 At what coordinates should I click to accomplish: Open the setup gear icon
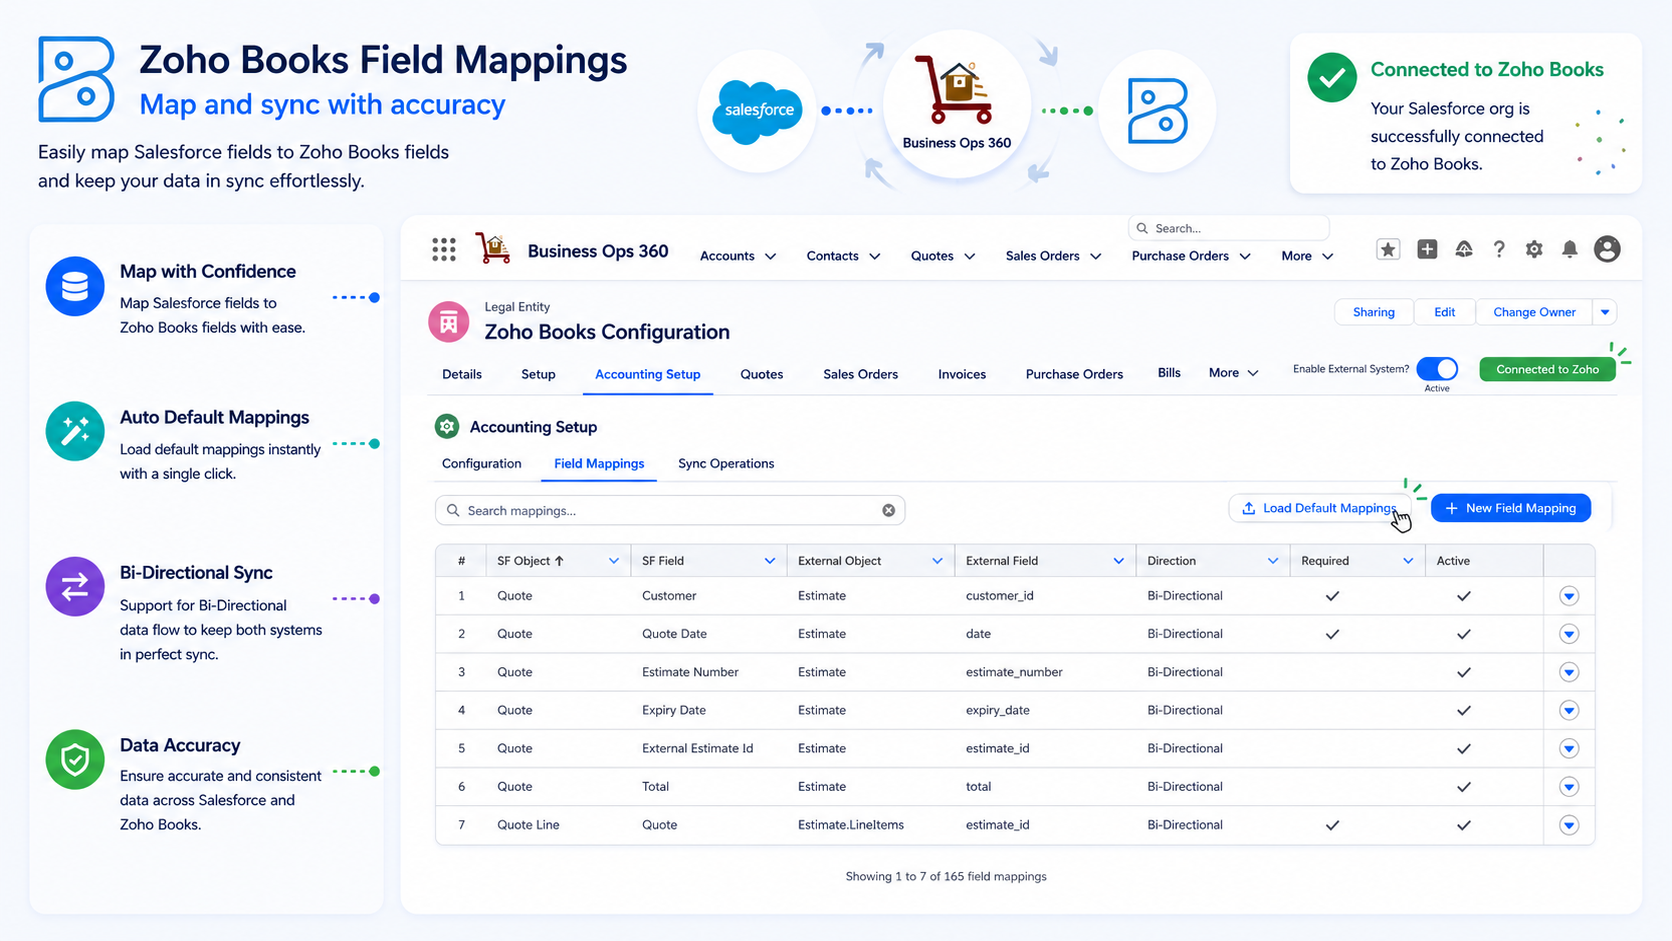tap(1534, 249)
